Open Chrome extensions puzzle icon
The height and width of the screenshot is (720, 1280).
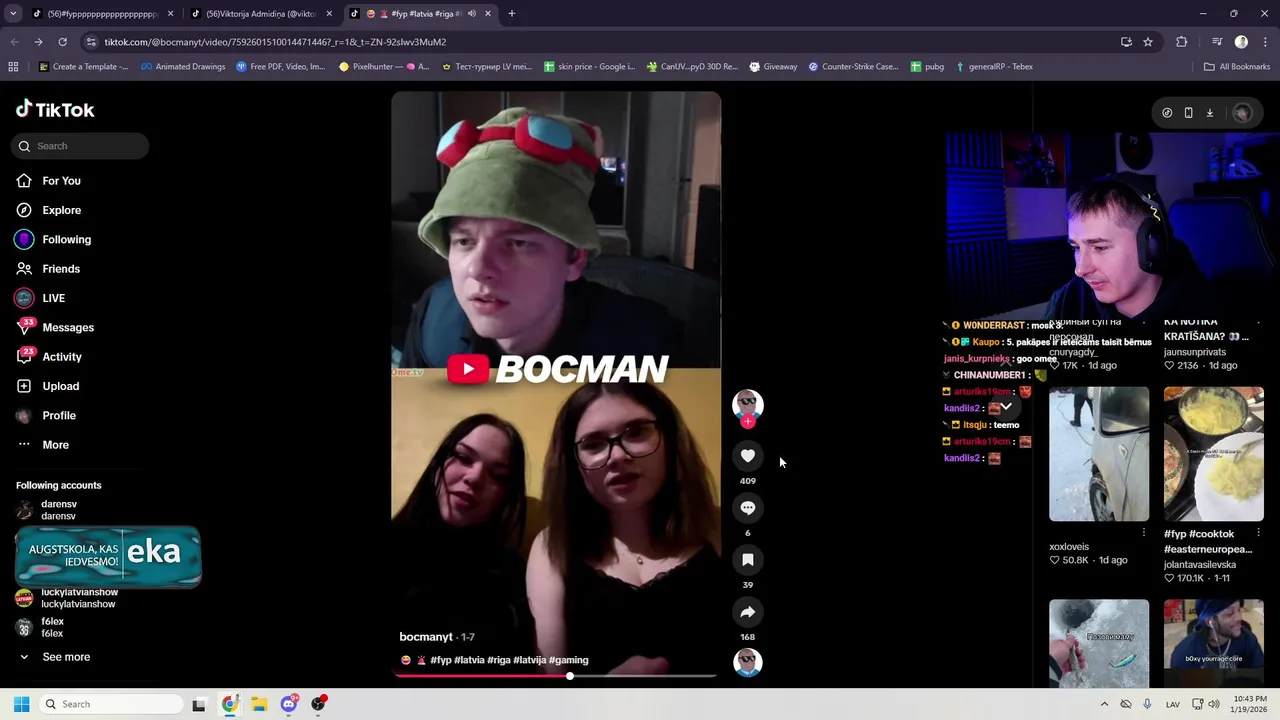(1181, 42)
